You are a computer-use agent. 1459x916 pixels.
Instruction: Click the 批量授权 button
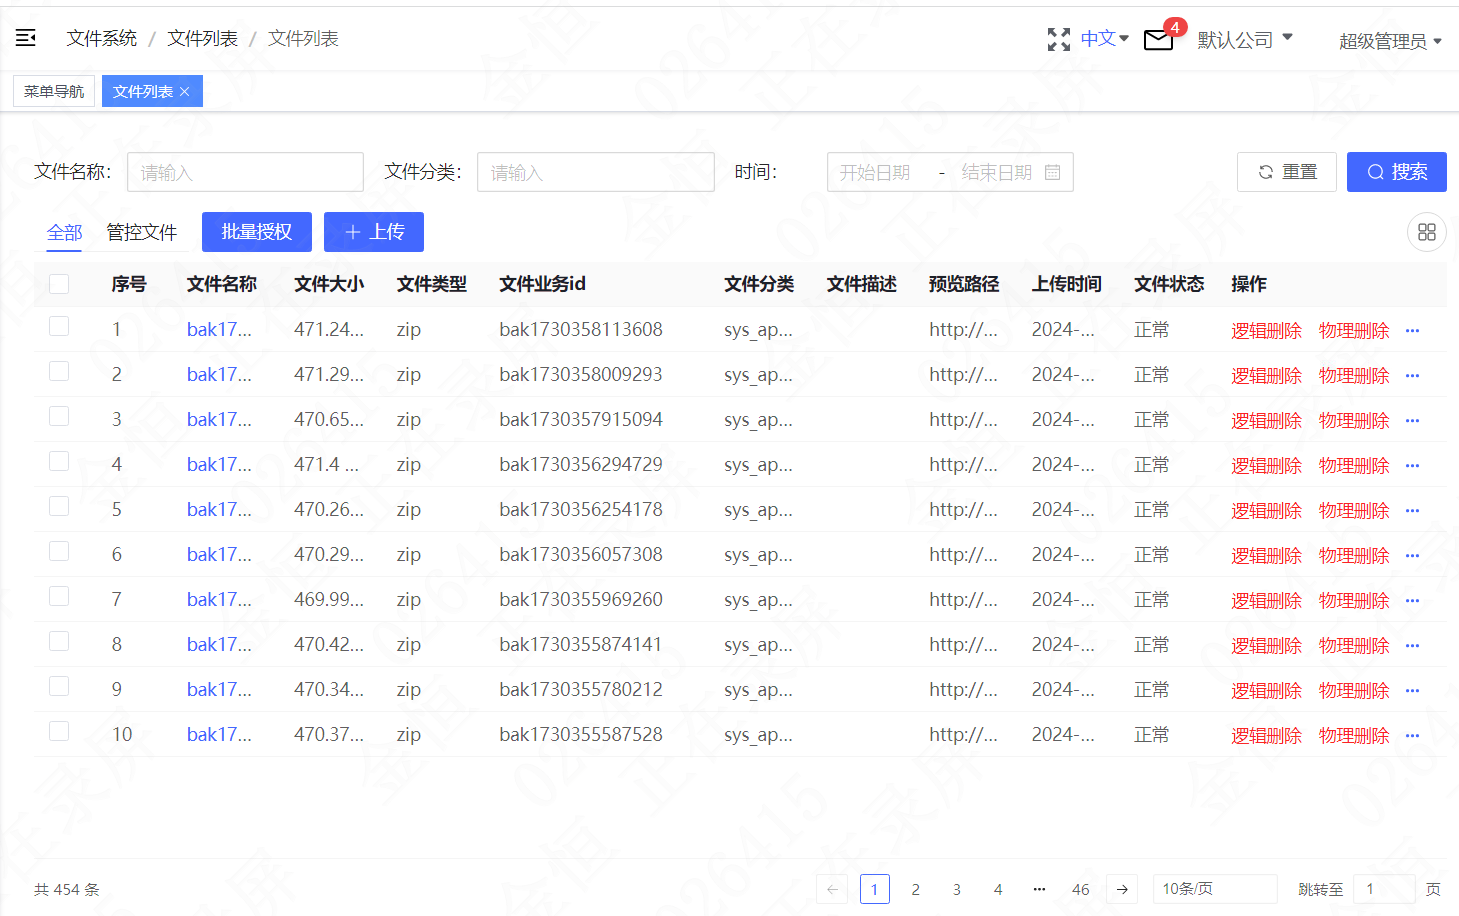257,232
